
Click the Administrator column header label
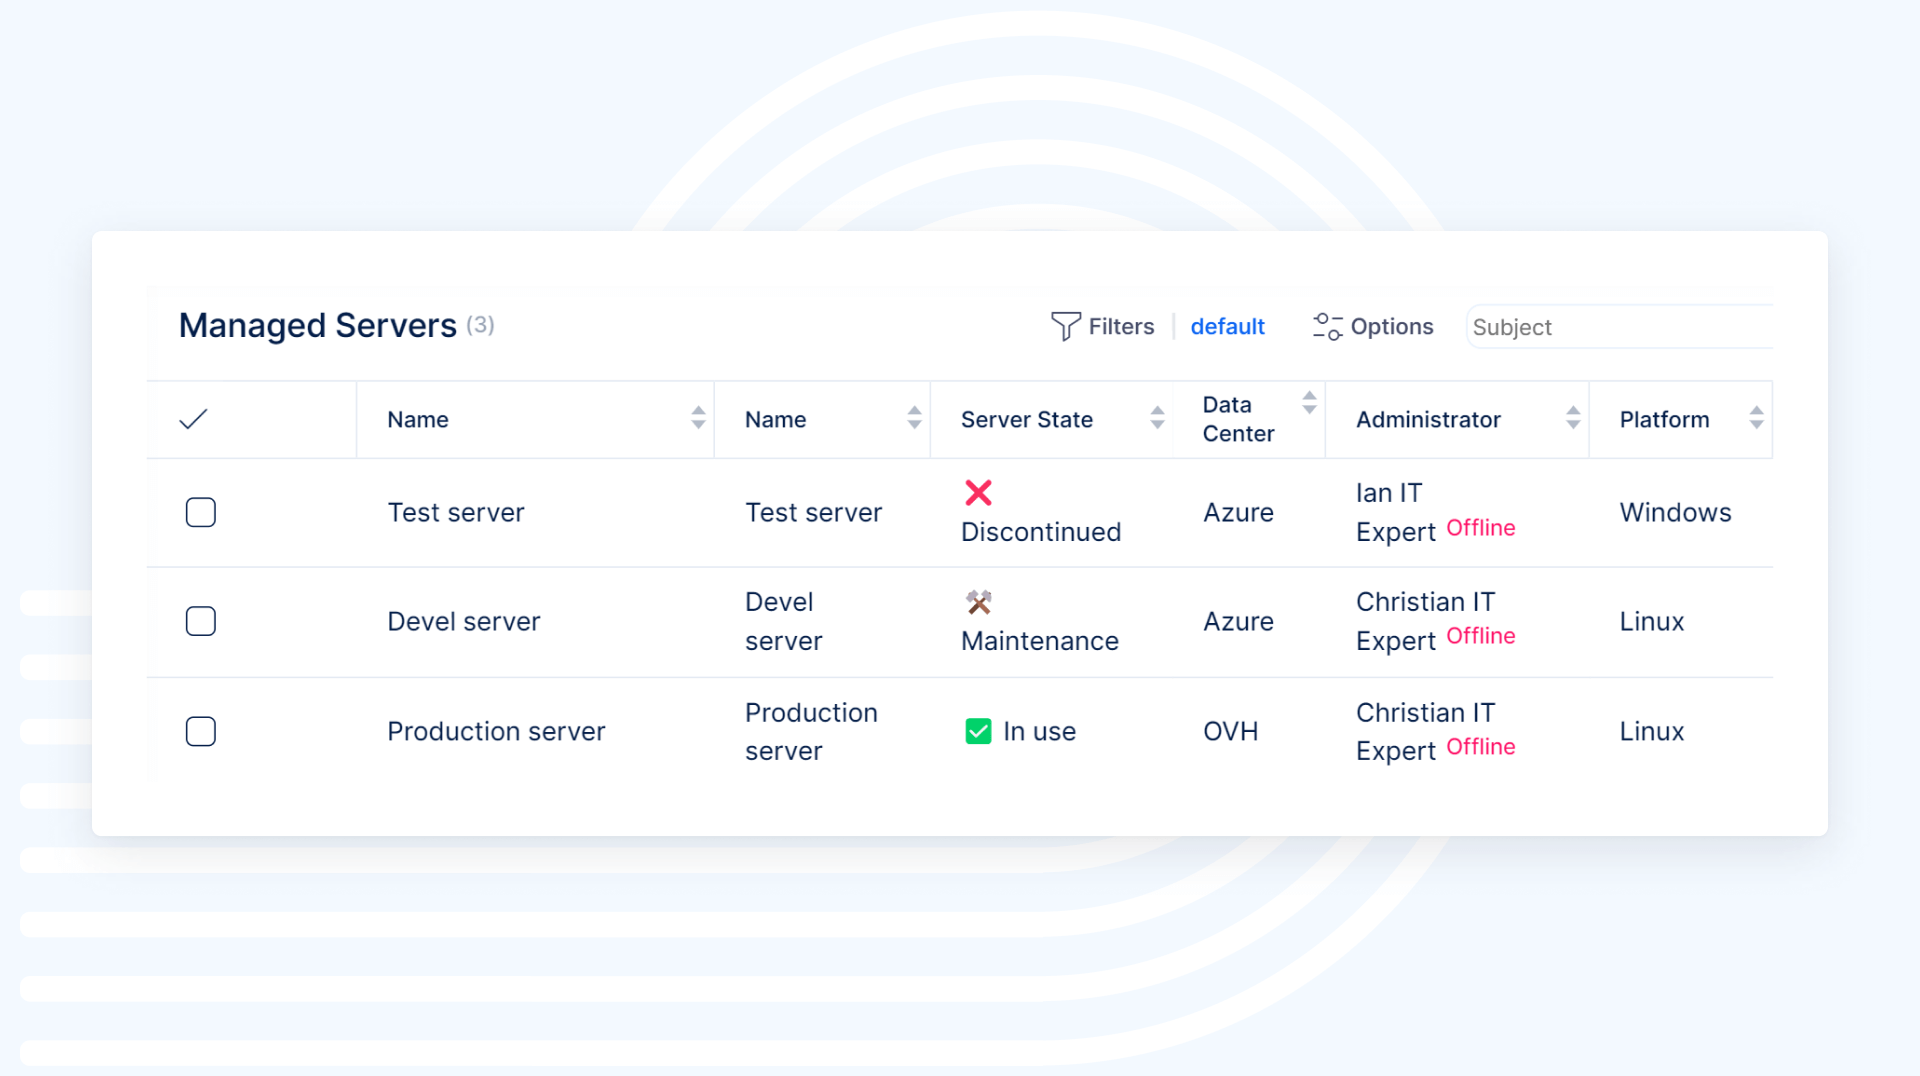point(1427,419)
